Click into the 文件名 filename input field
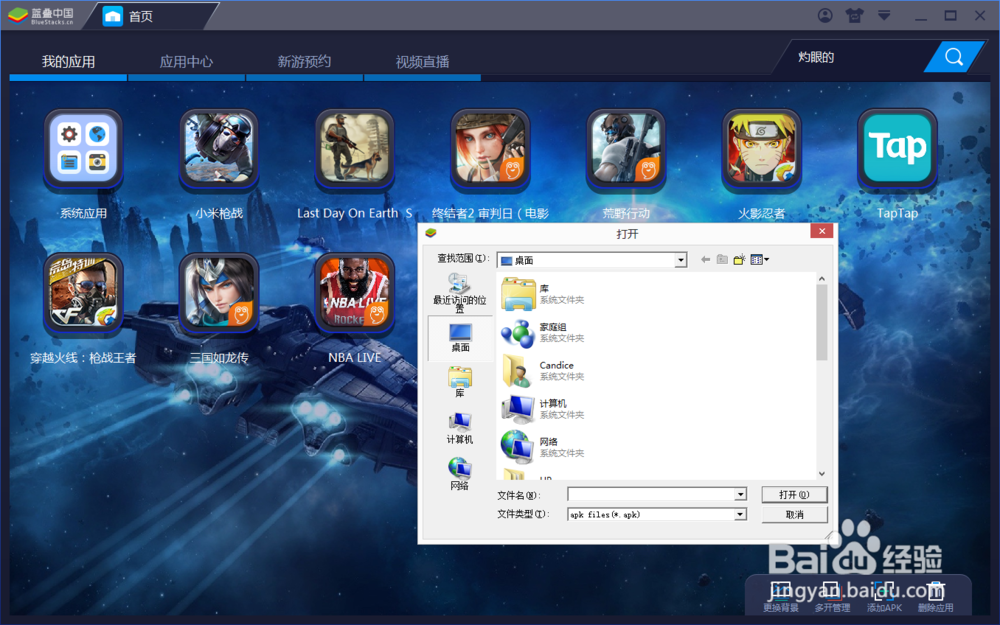This screenshot has width=1000, height=625. tap(651, 495)
